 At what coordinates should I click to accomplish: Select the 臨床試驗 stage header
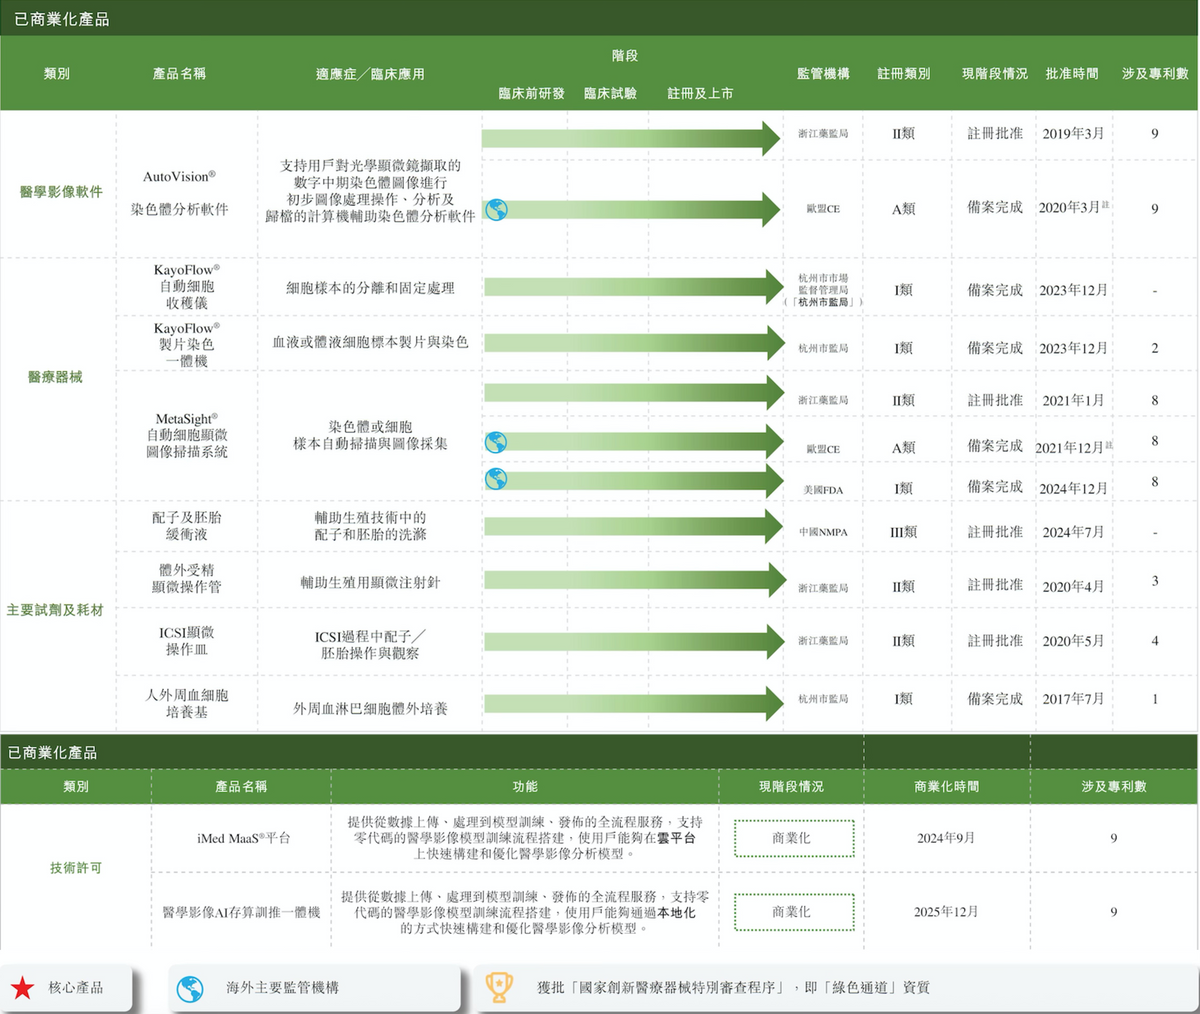[610, 93]
